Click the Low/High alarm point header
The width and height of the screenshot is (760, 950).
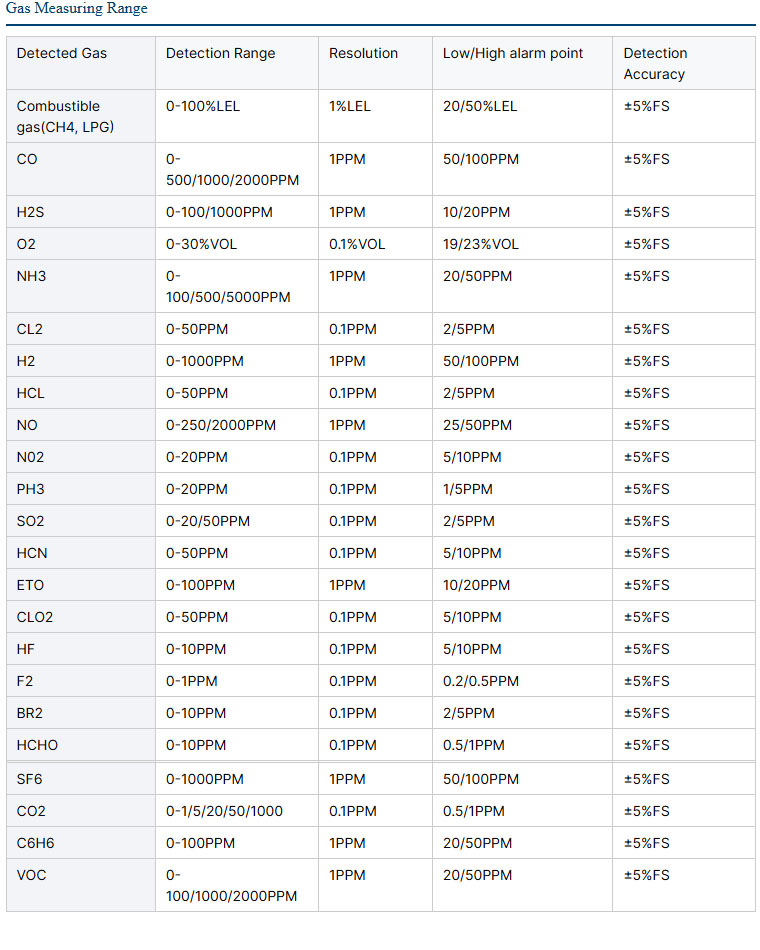pyautogui.click(x=513, y=53)
